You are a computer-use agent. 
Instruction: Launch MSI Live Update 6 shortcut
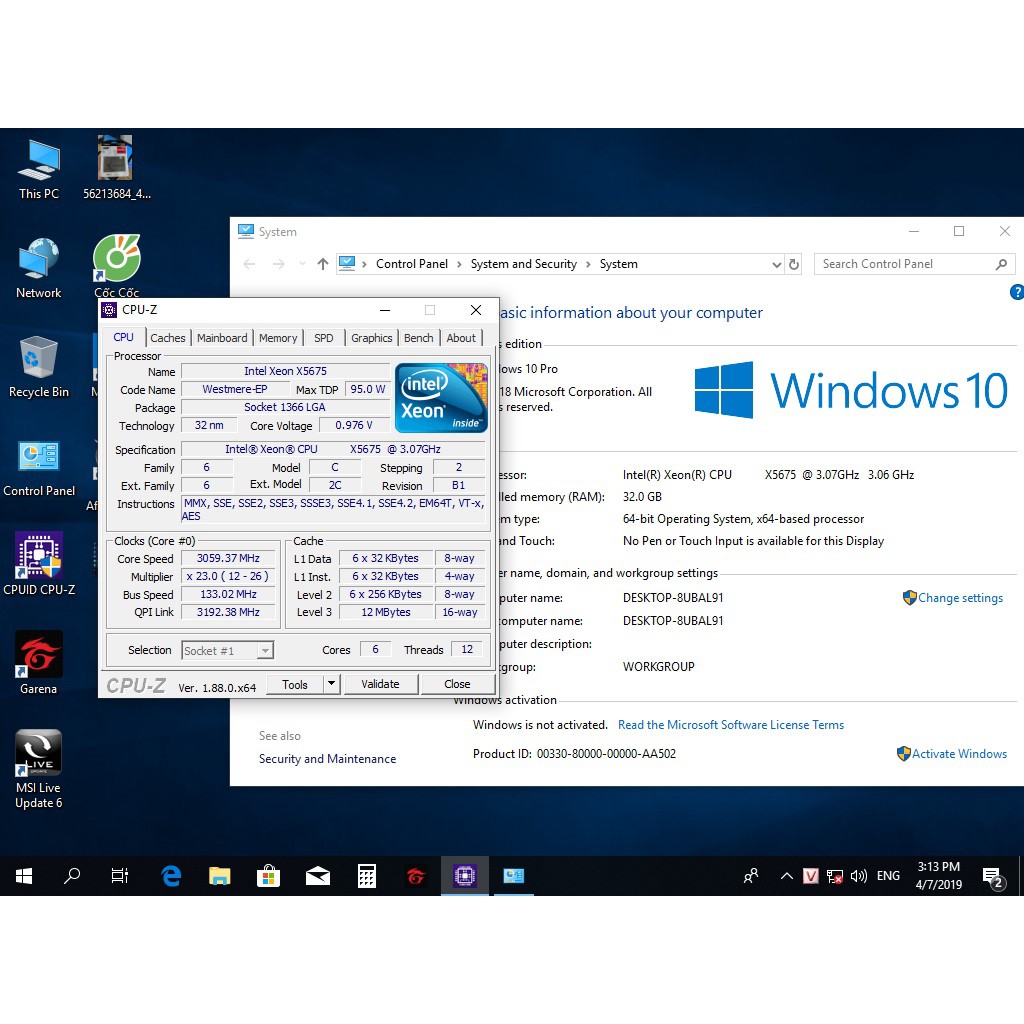coord(39,757)
